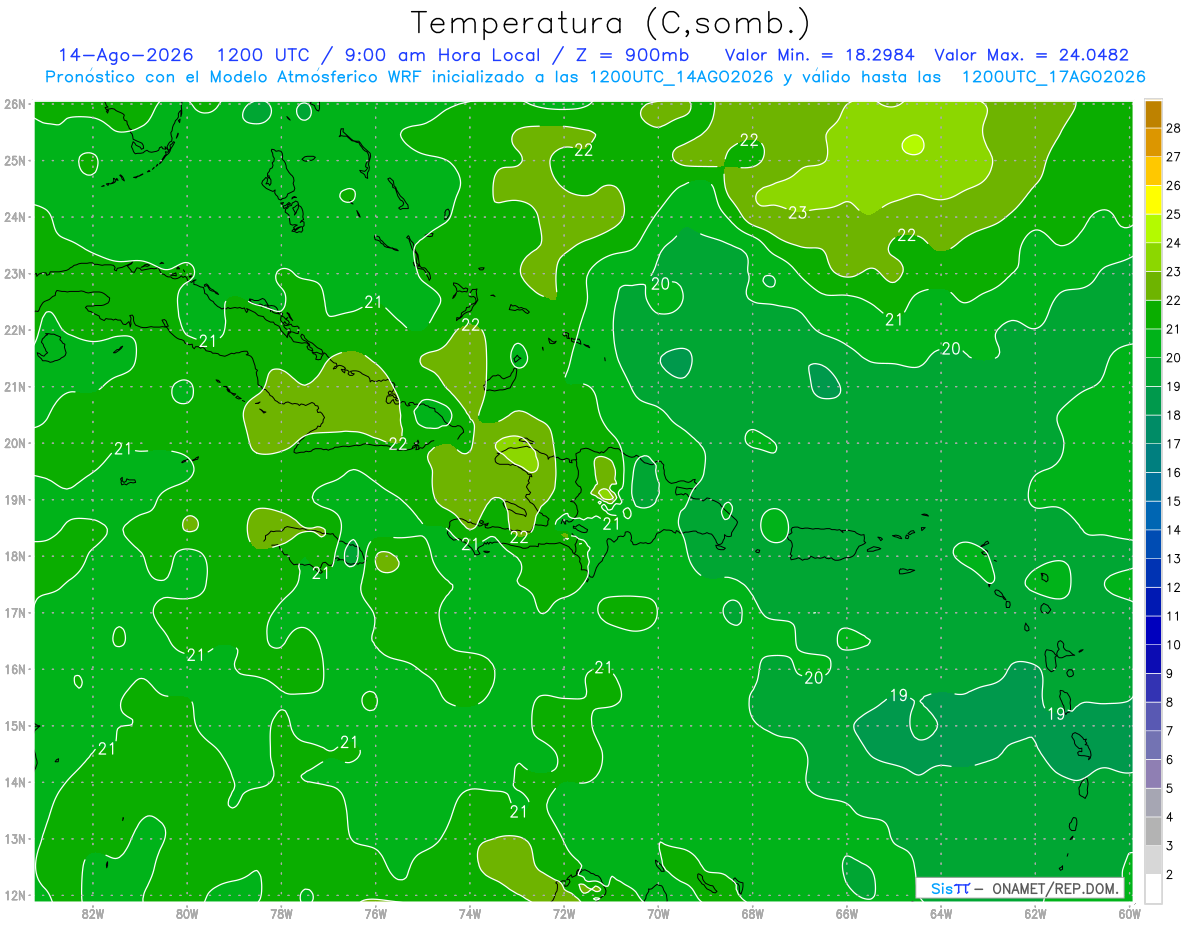Click the "60W" longitude axis label
Image resolution: width=1200 pixels, height=927 pixels.
(x=1130, y=913)
